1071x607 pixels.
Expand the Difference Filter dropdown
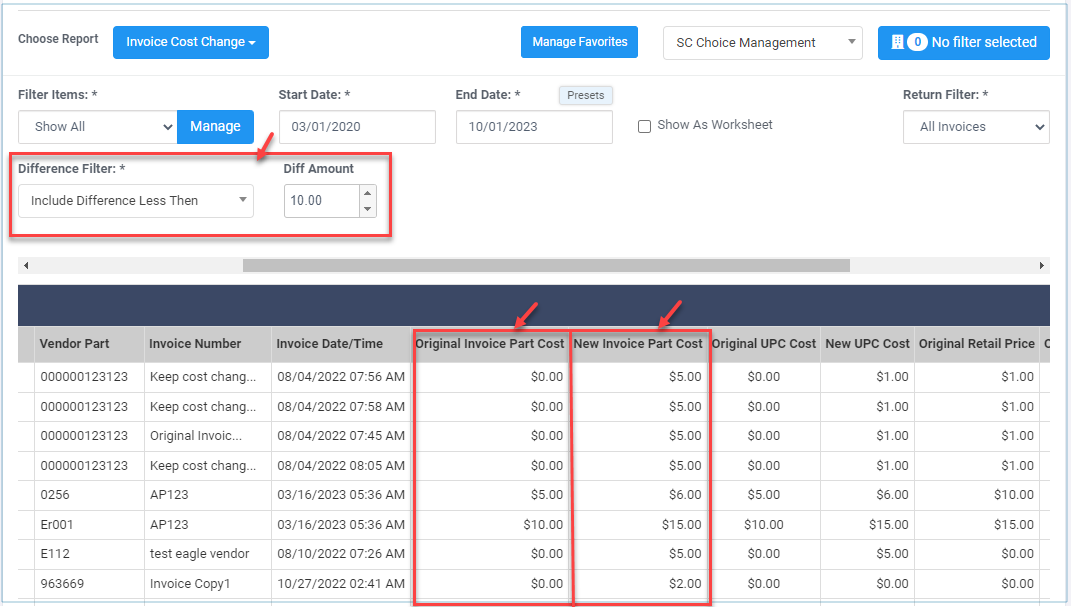click(x=136, y=201)
